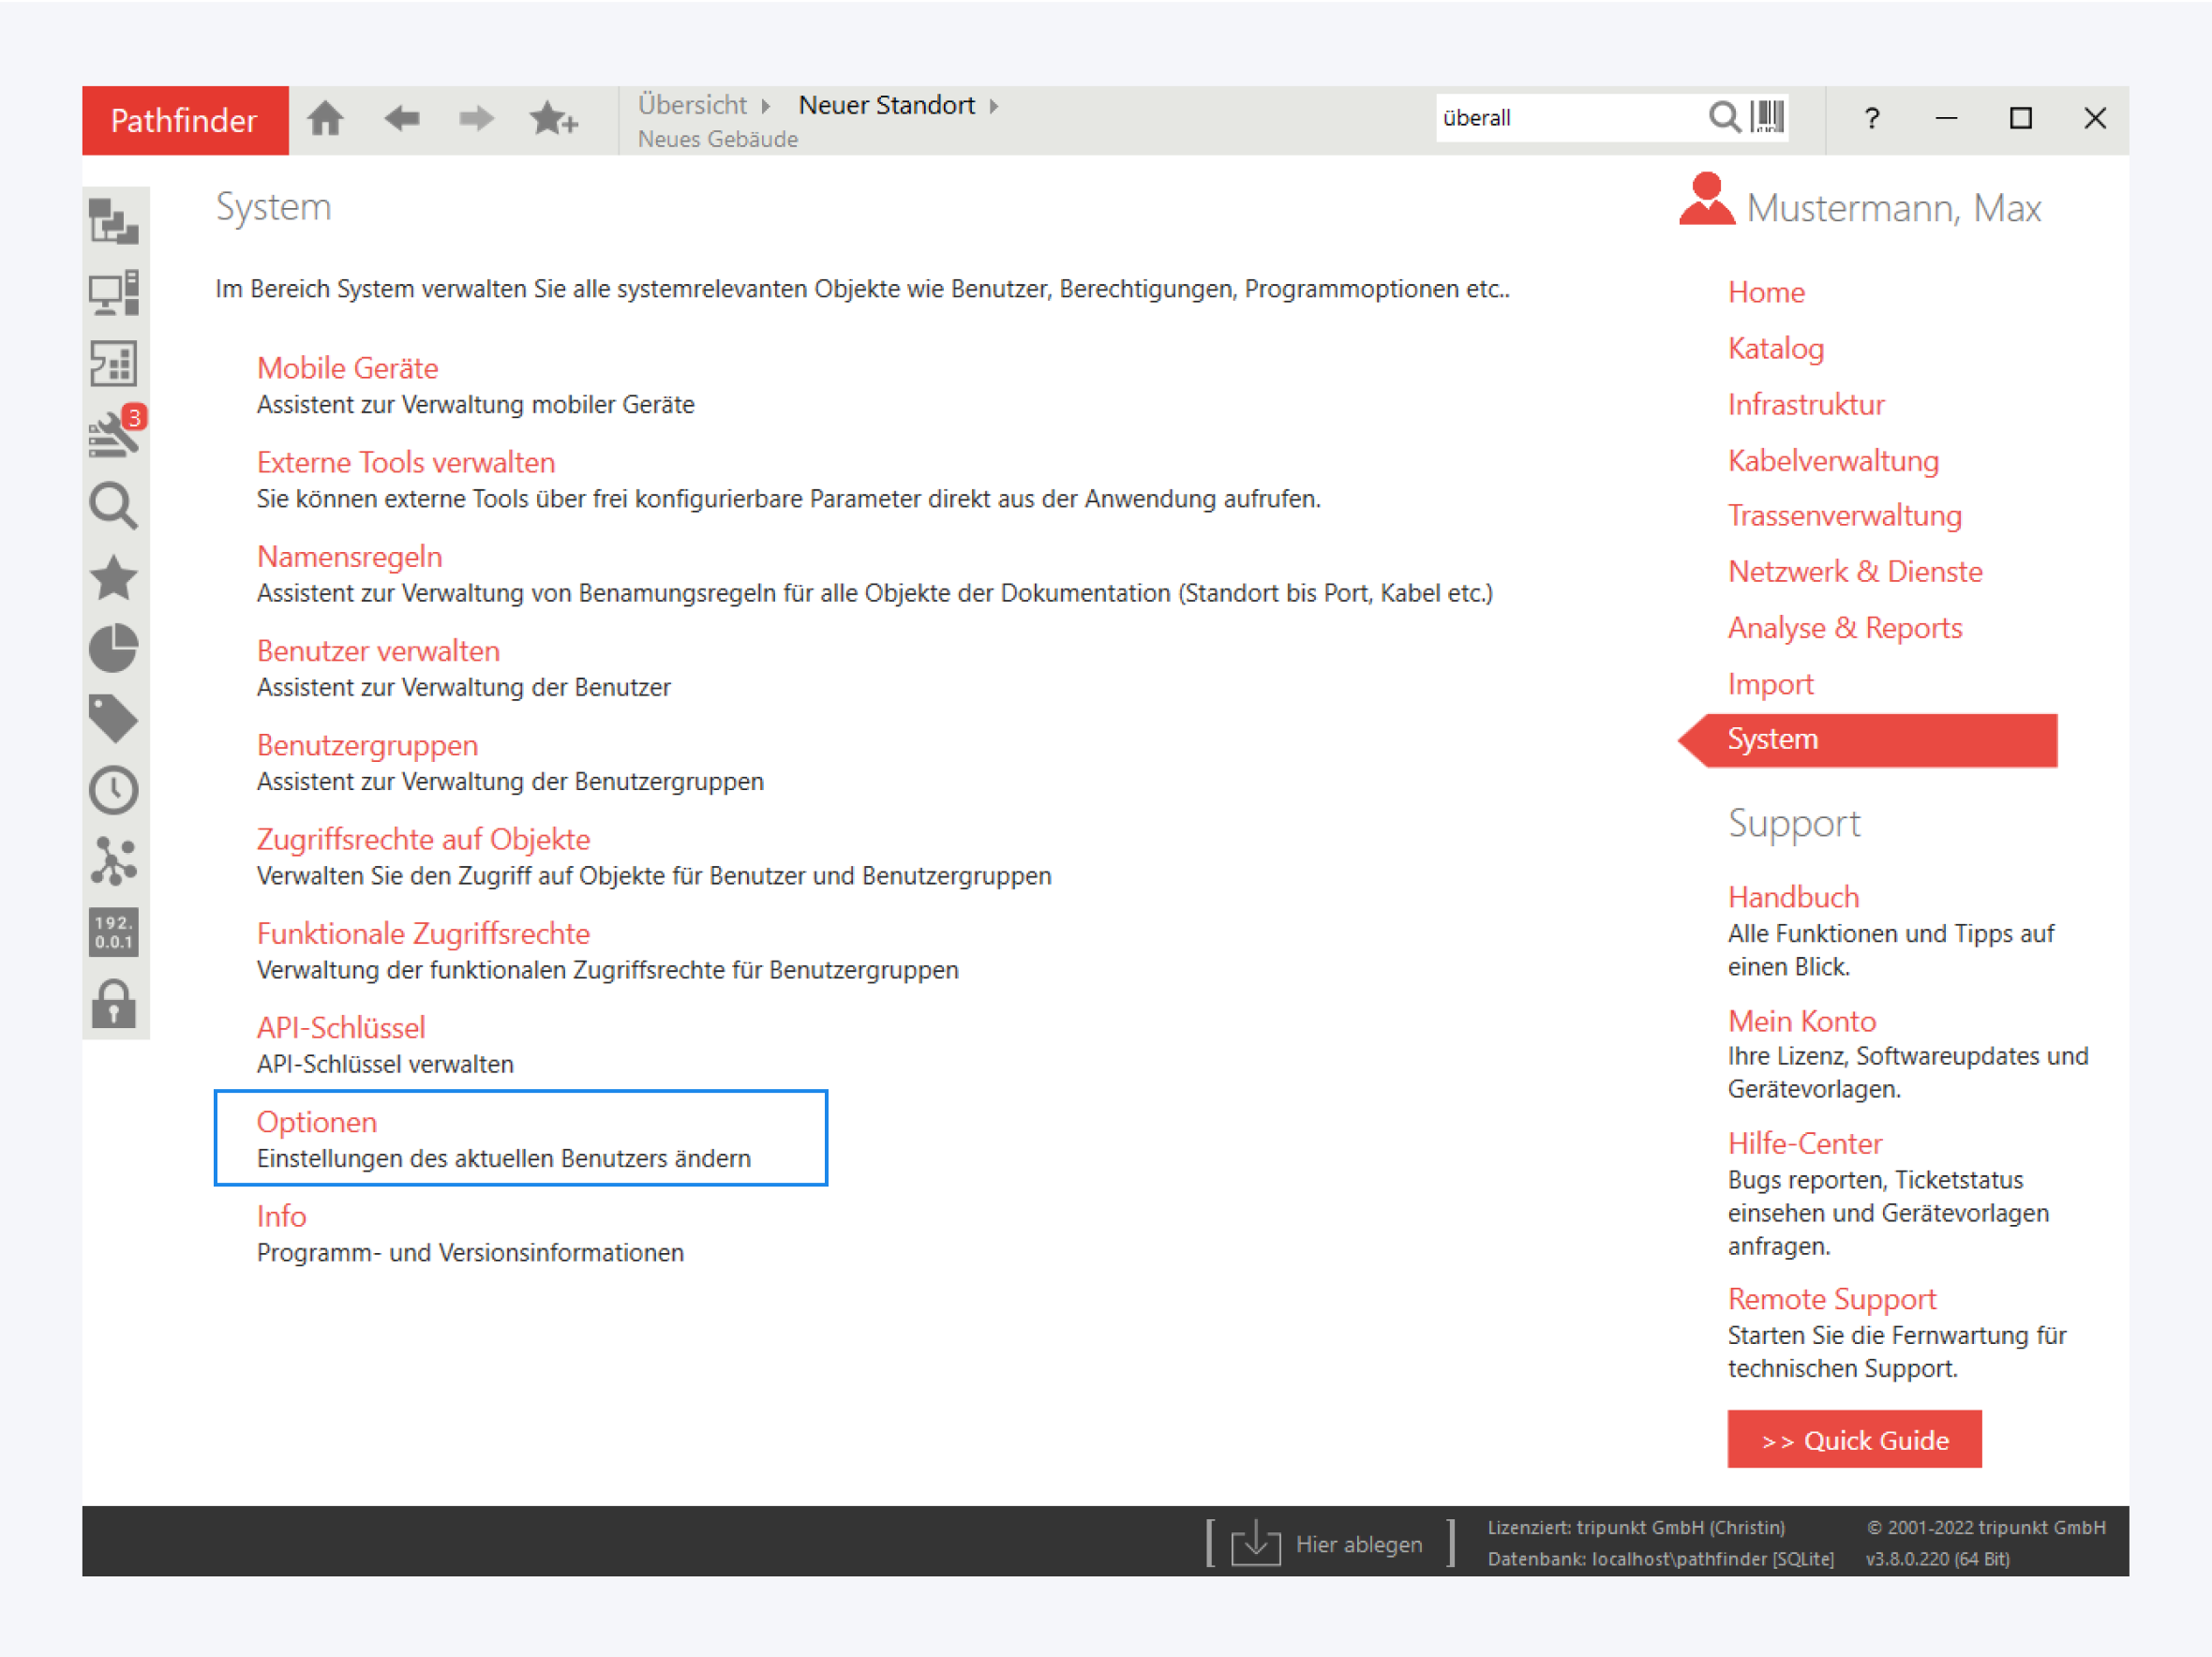Open the Benutzer verwalten link
This screenshot has height=1657, width=2212.
378,651
